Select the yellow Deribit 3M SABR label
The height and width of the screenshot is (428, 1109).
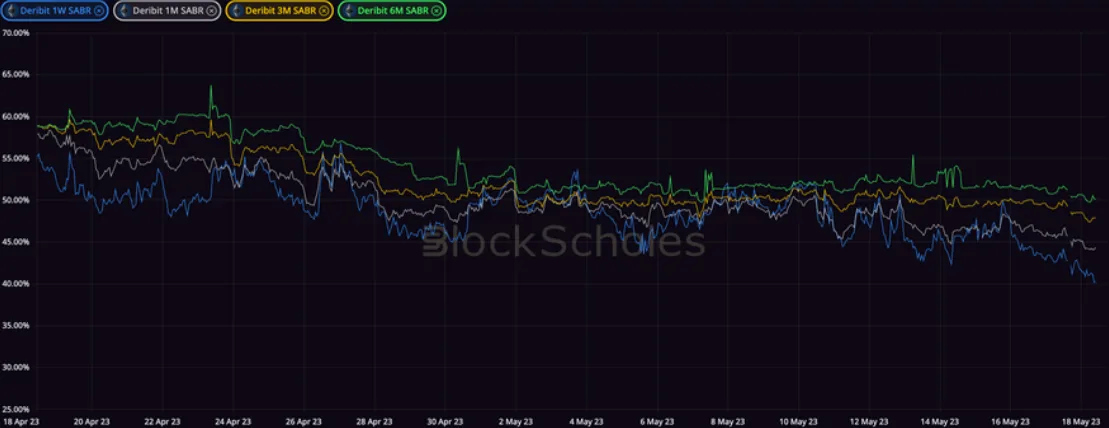point(281,11)
